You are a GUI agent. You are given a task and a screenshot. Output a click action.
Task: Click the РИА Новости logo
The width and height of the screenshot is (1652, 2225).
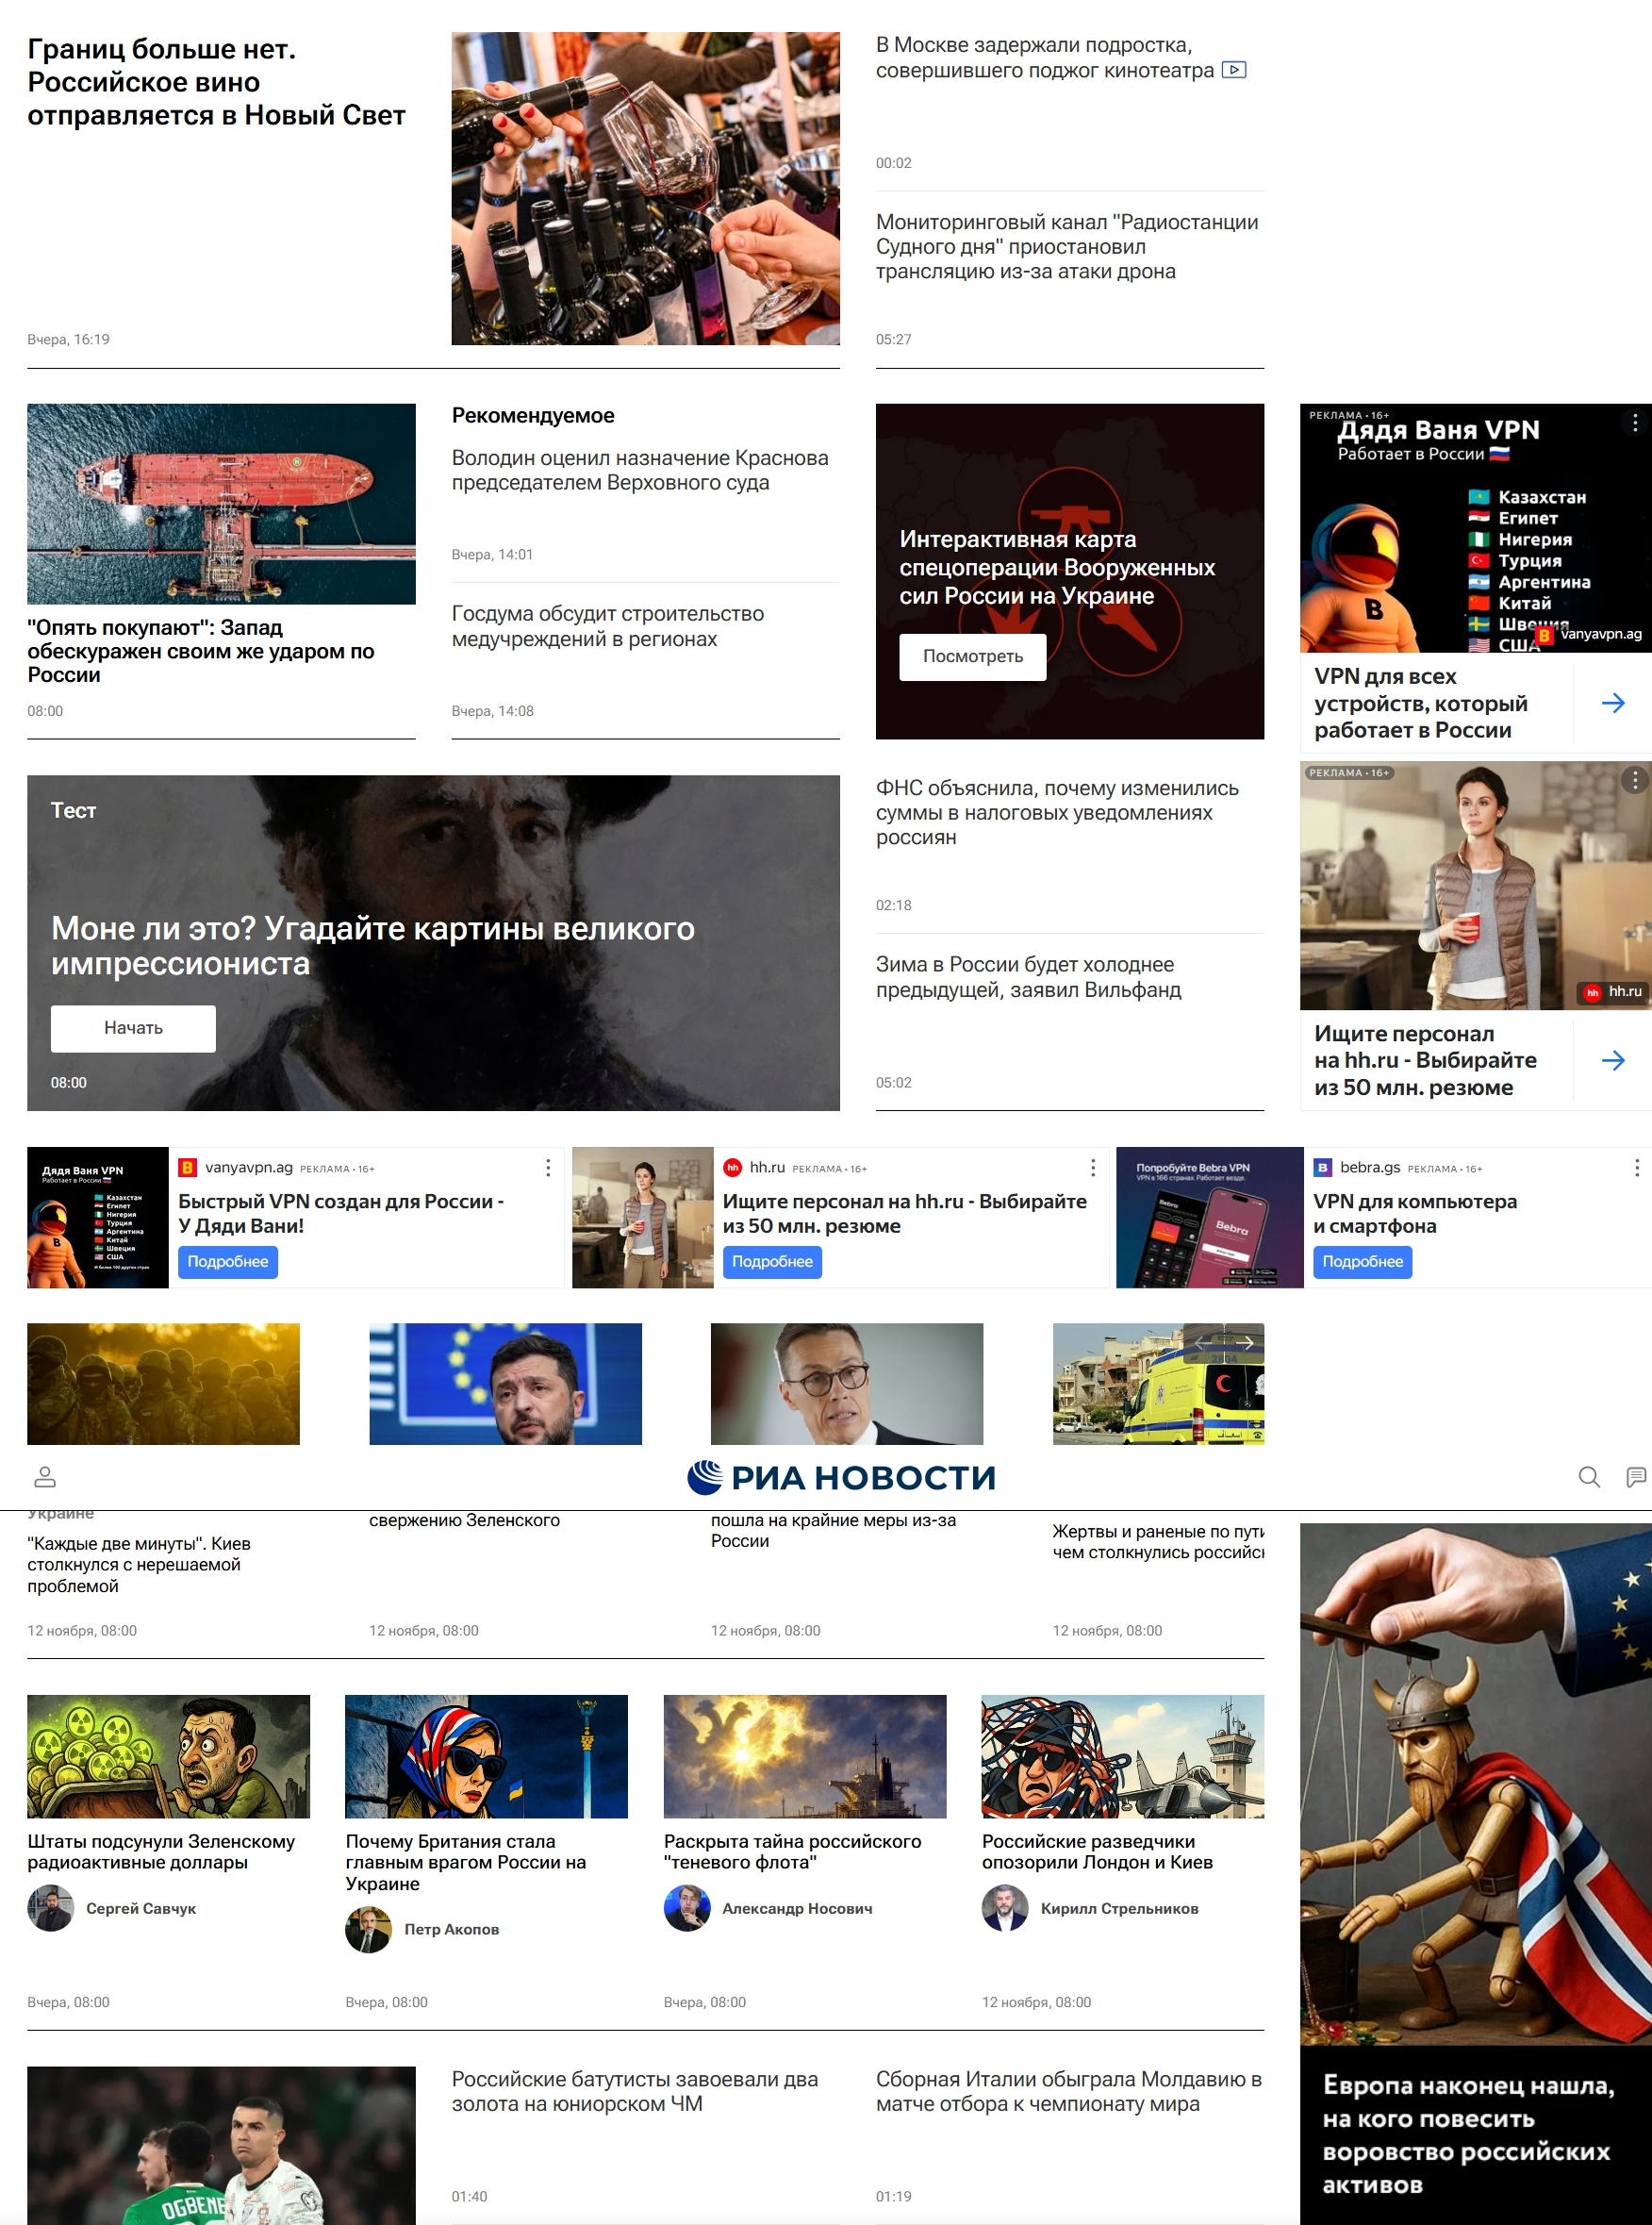[x=841, y=1477]
